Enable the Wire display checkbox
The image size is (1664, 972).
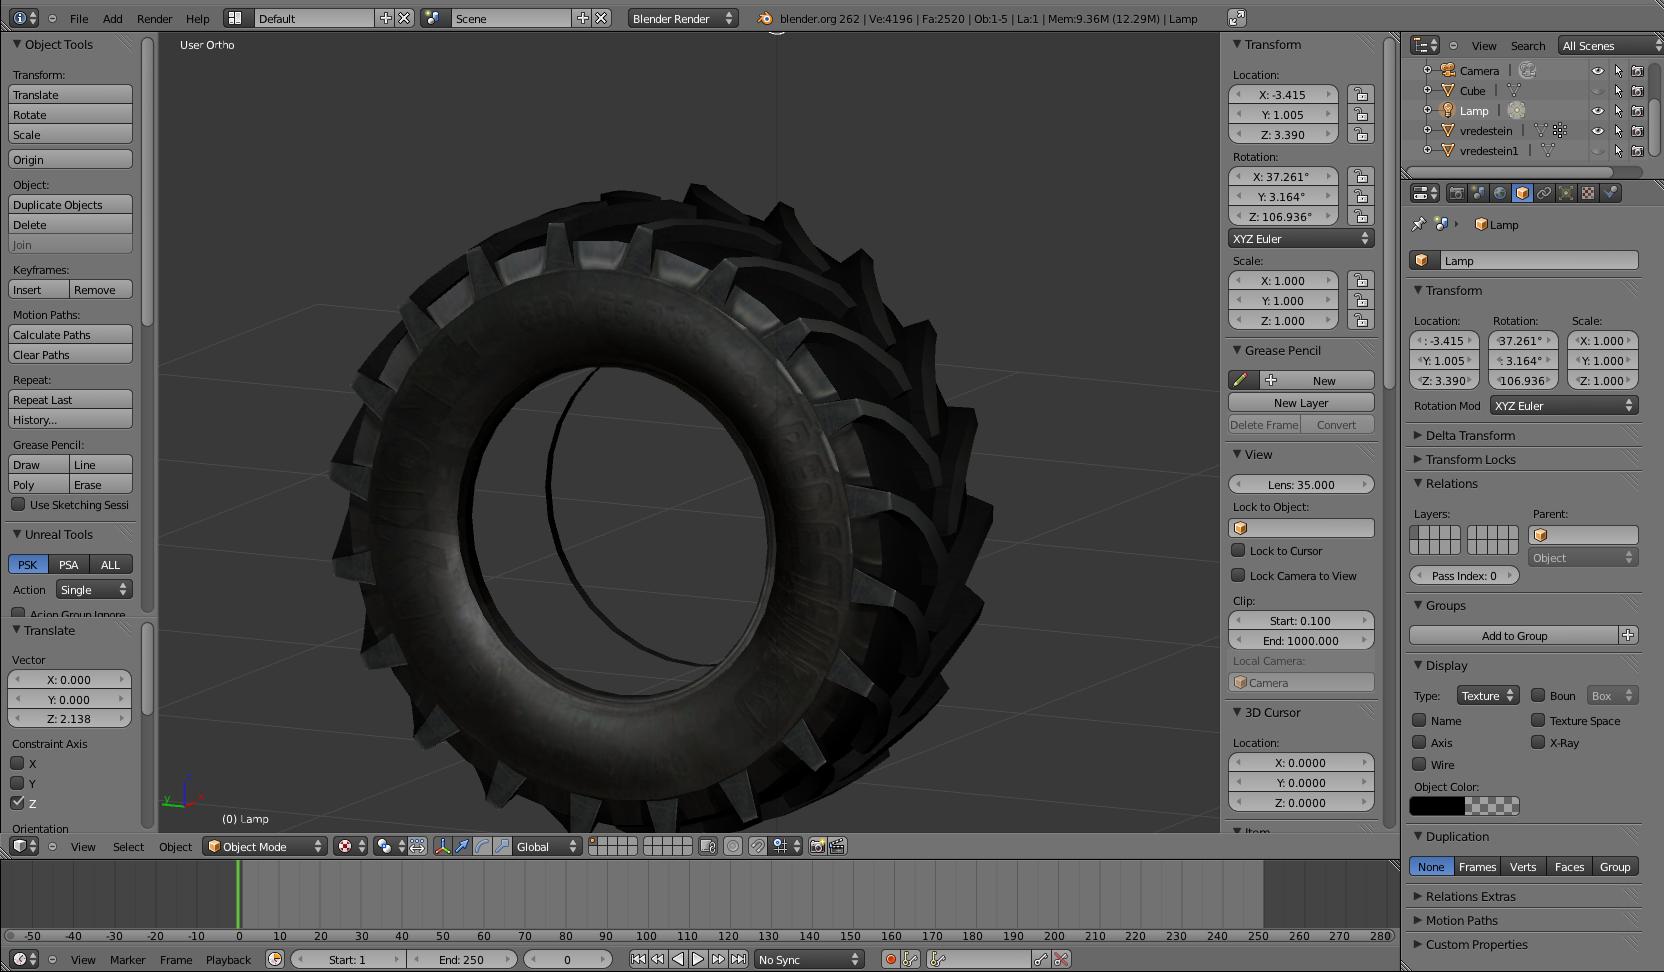(x=1419, y=764)
